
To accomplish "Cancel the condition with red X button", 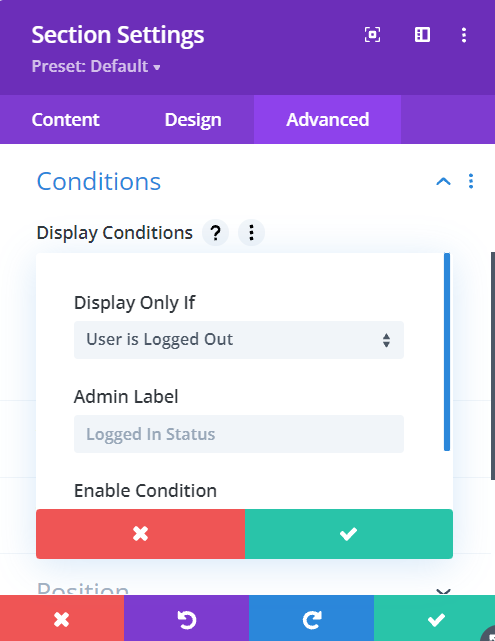I will [x=140, y=533].
